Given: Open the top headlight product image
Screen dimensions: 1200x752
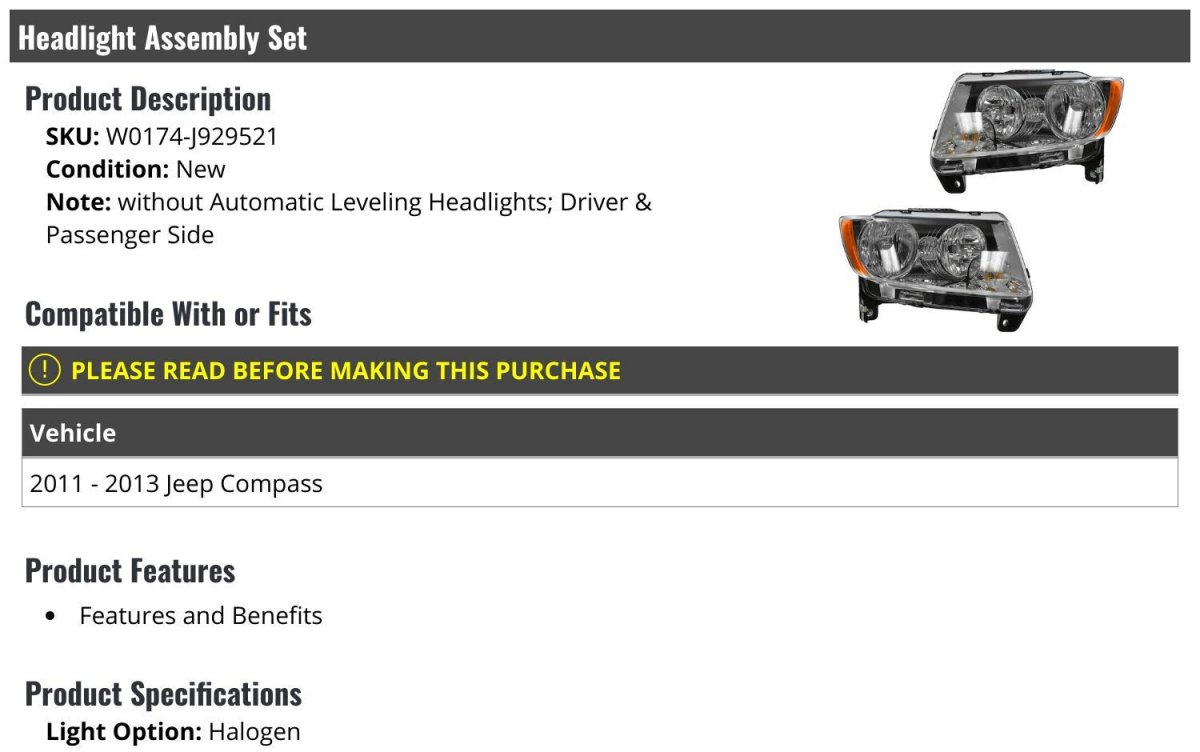Looking at the screenshot, I should (x=1026, y=129).
